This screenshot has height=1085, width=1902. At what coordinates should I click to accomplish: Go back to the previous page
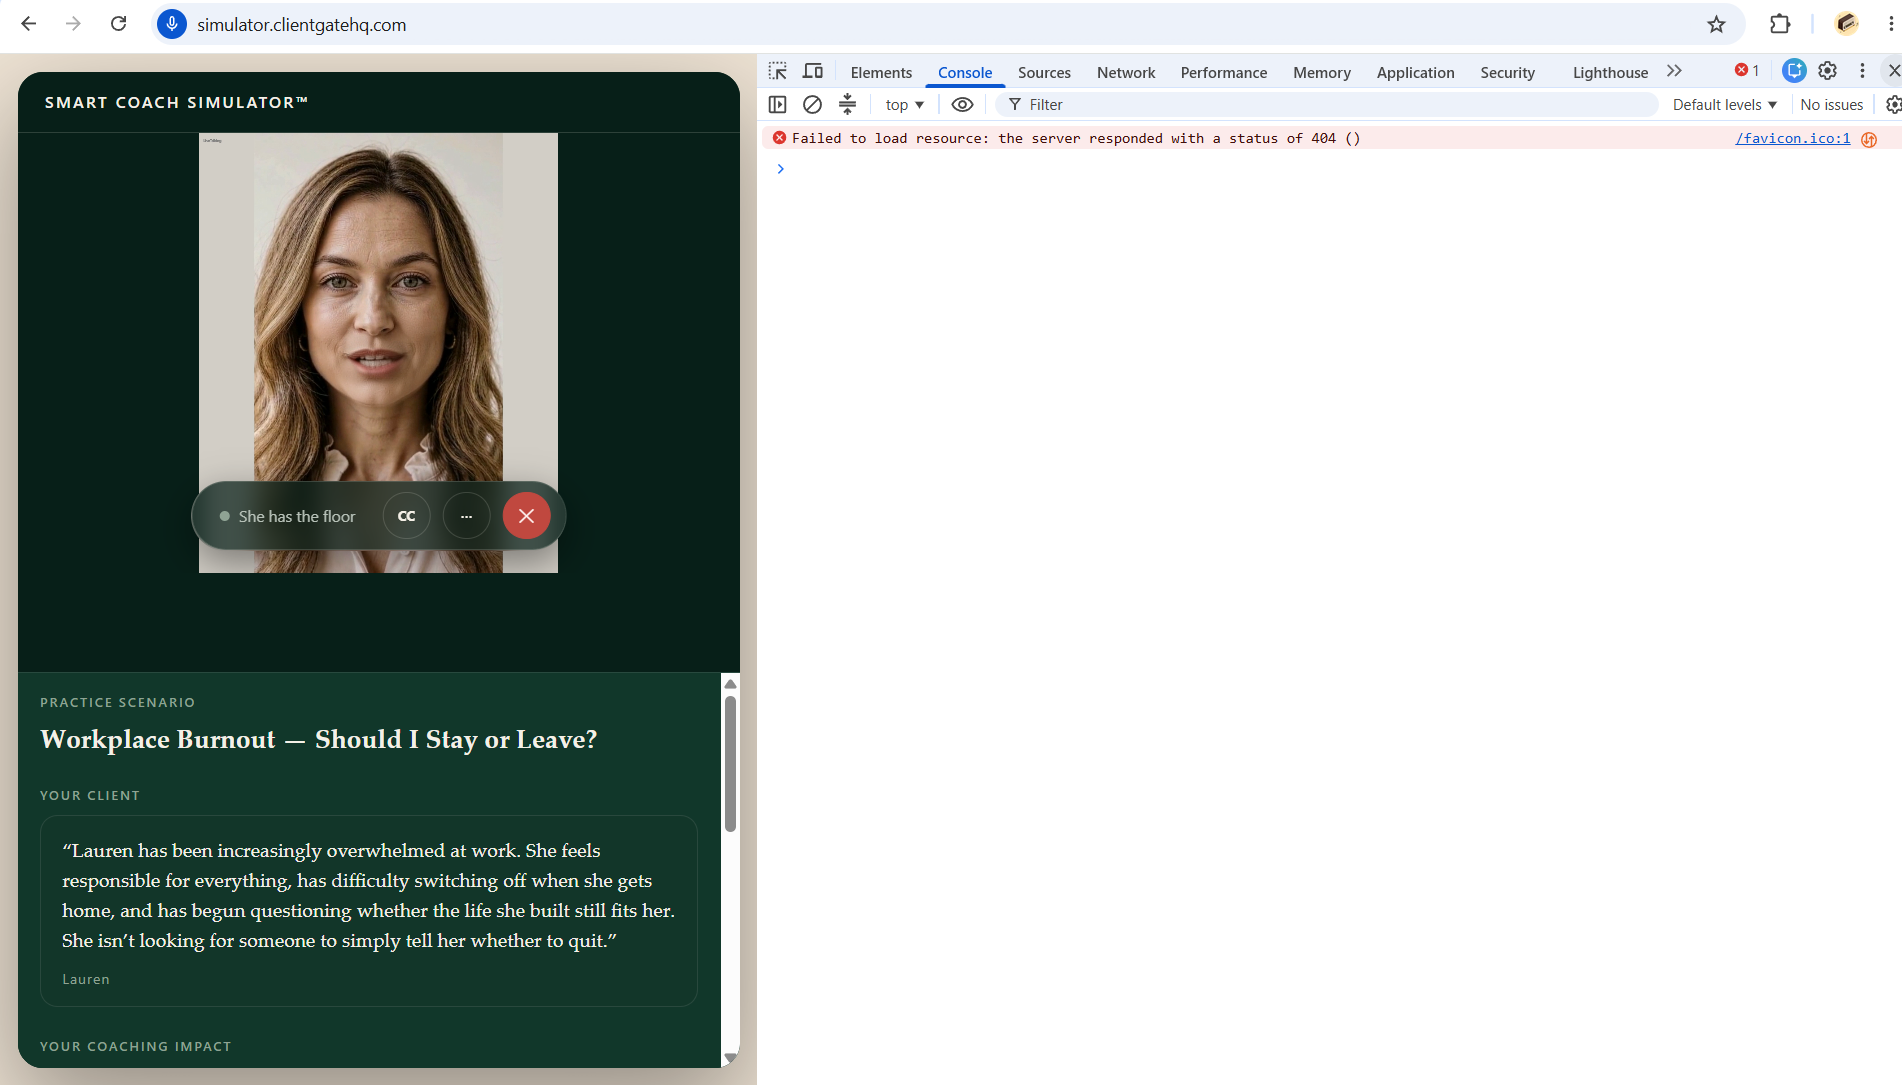[x=29, y=24]
